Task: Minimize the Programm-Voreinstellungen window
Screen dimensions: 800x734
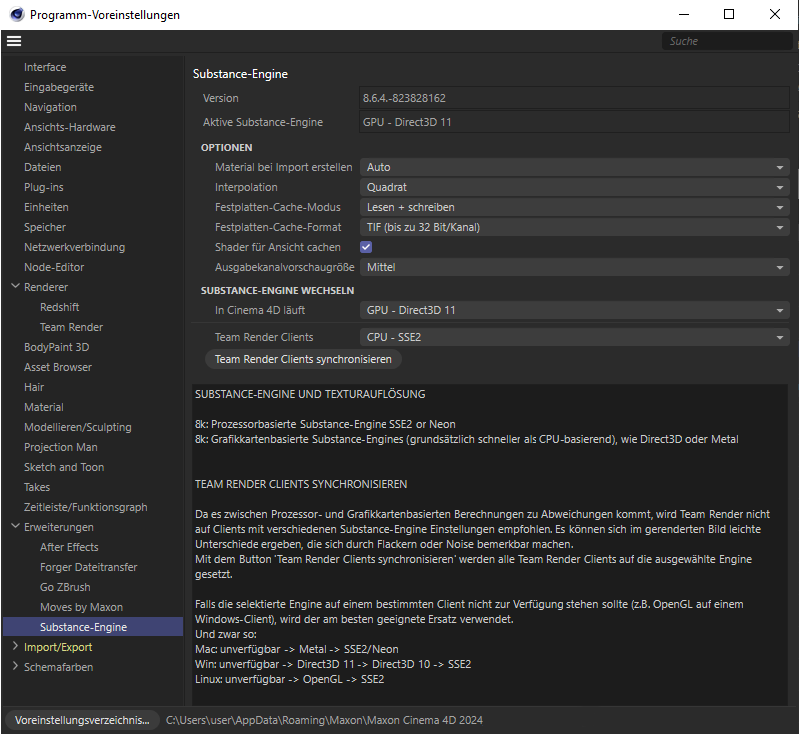Action: pos(684,14)
